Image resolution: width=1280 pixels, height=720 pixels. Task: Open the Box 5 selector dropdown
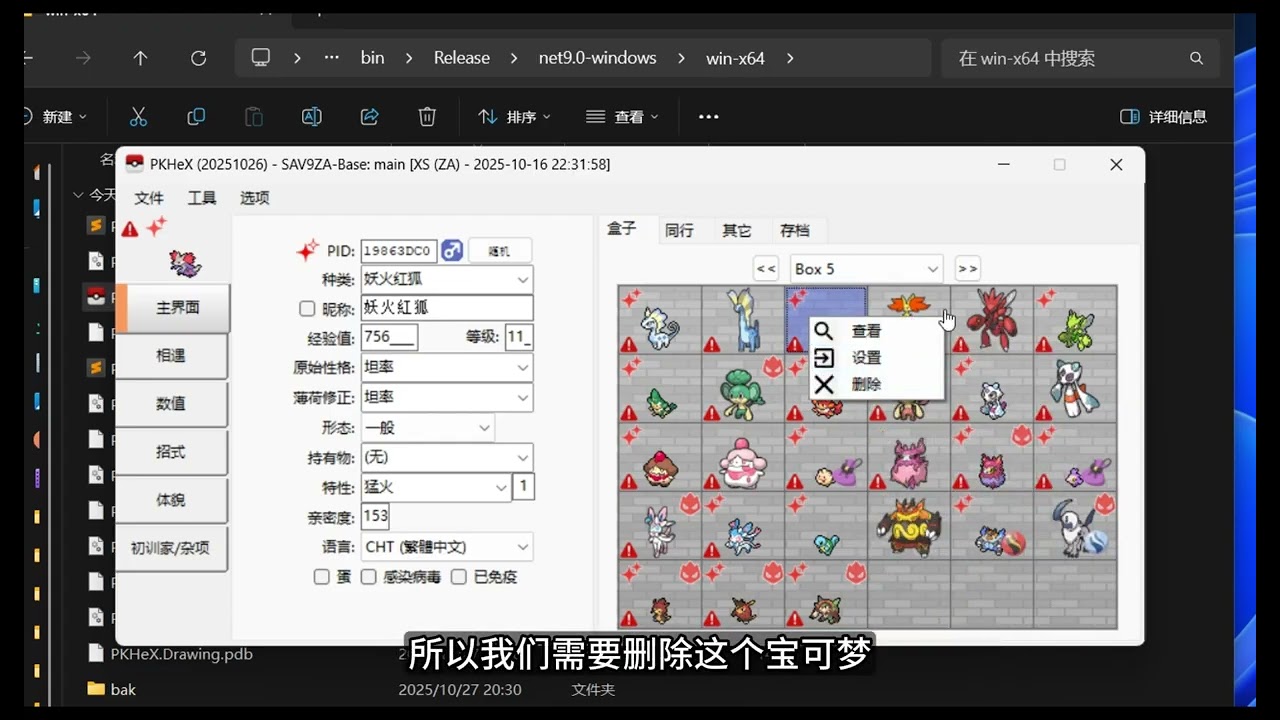[866, 269]
